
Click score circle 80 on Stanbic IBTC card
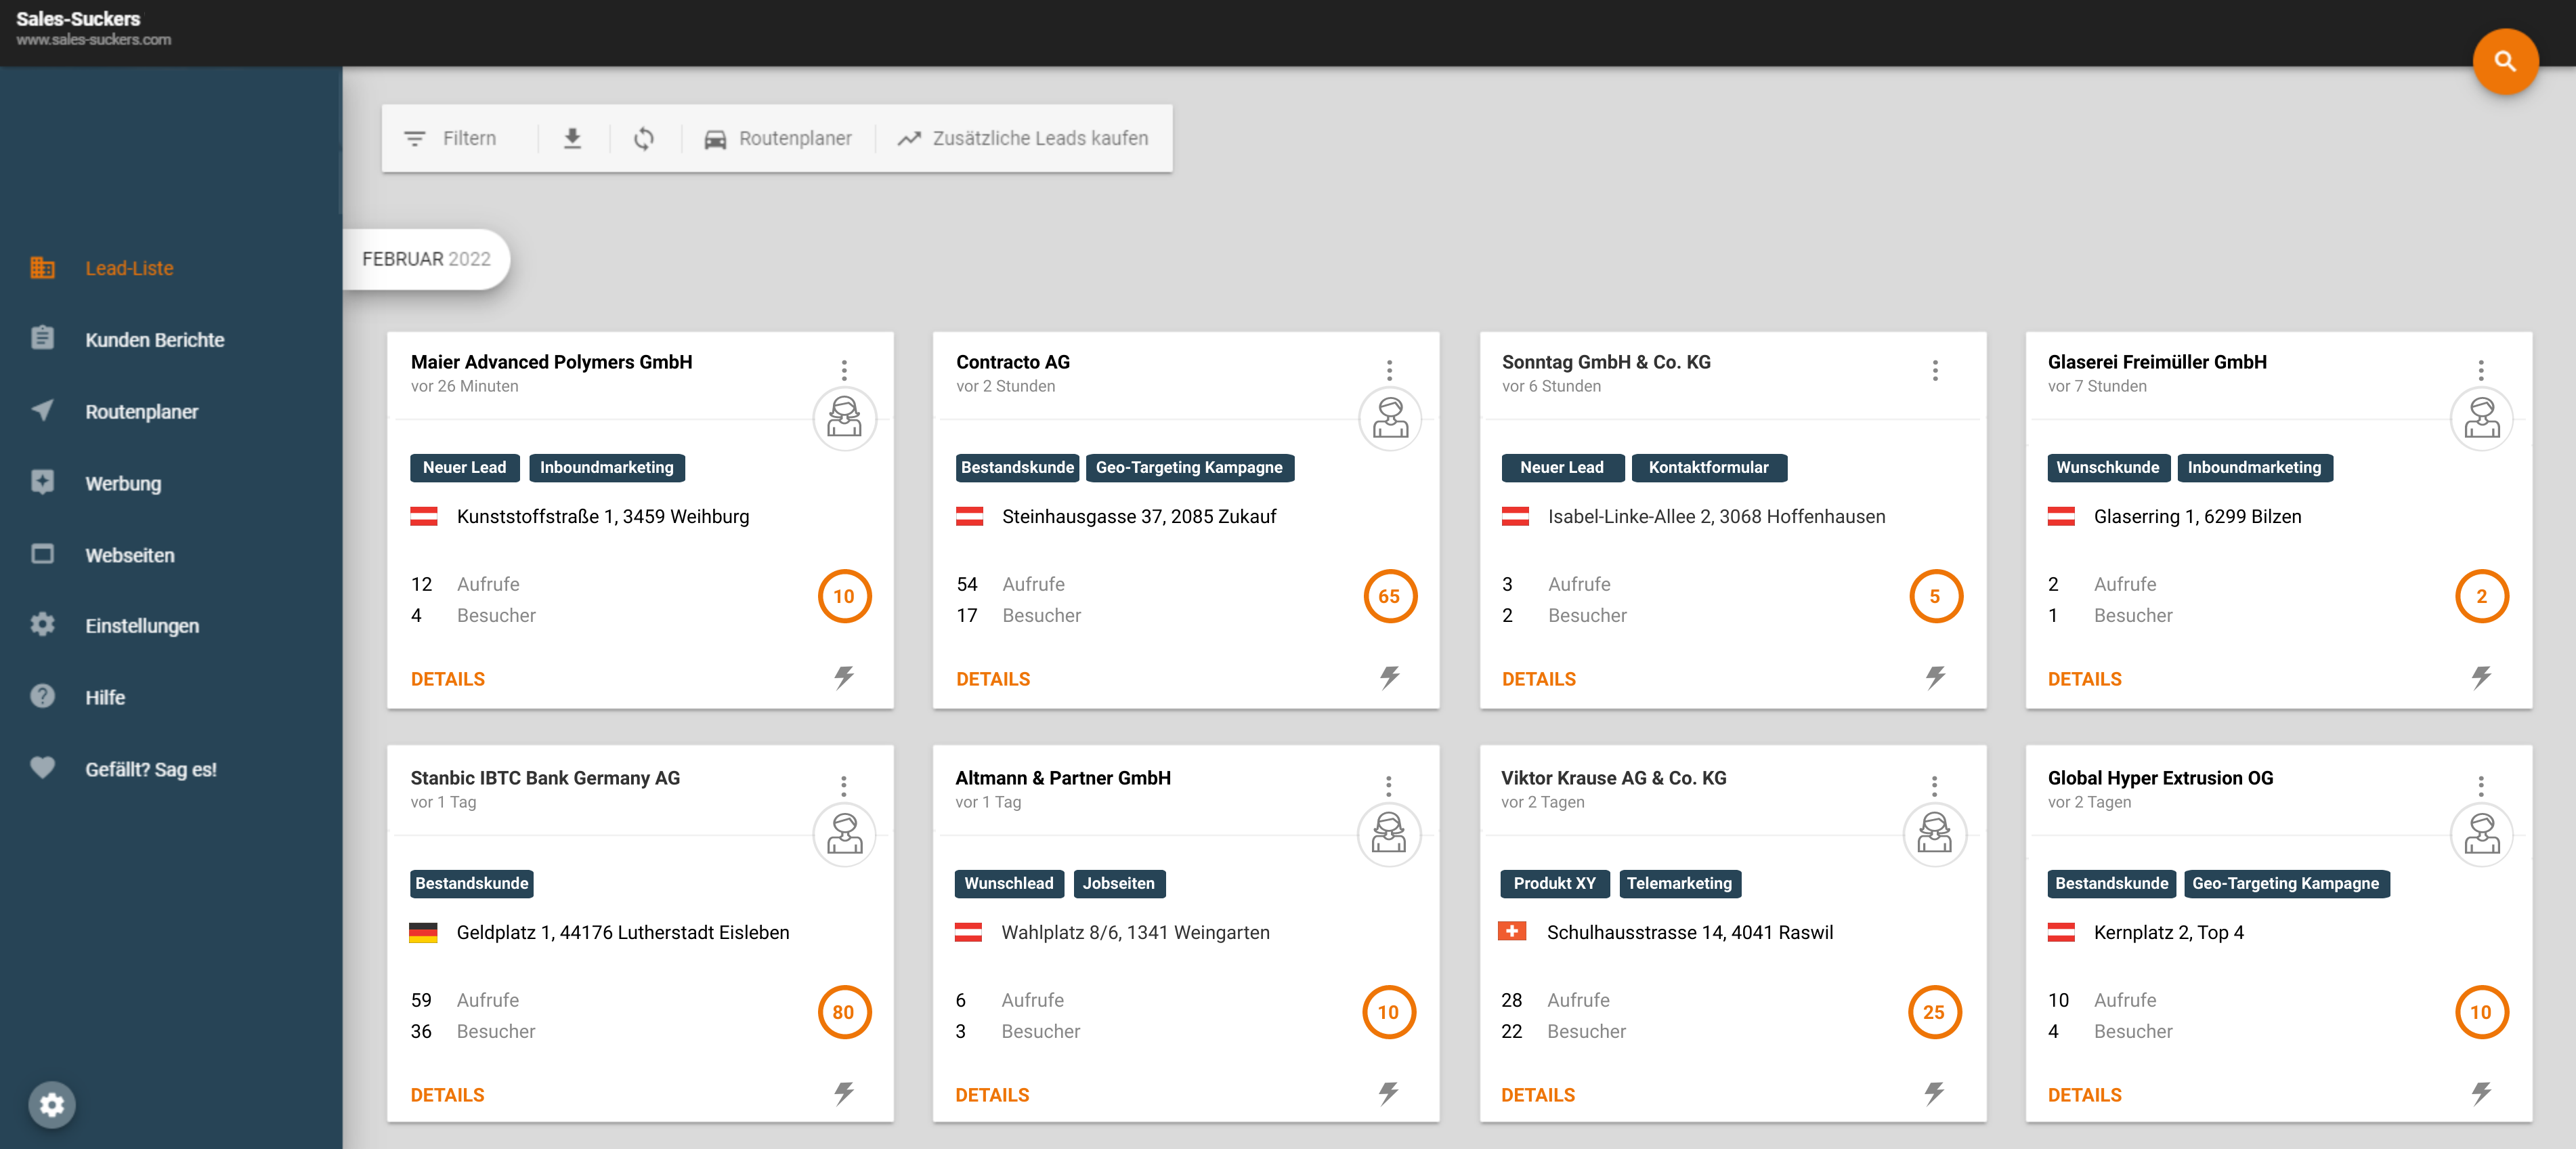[844, 1012]
